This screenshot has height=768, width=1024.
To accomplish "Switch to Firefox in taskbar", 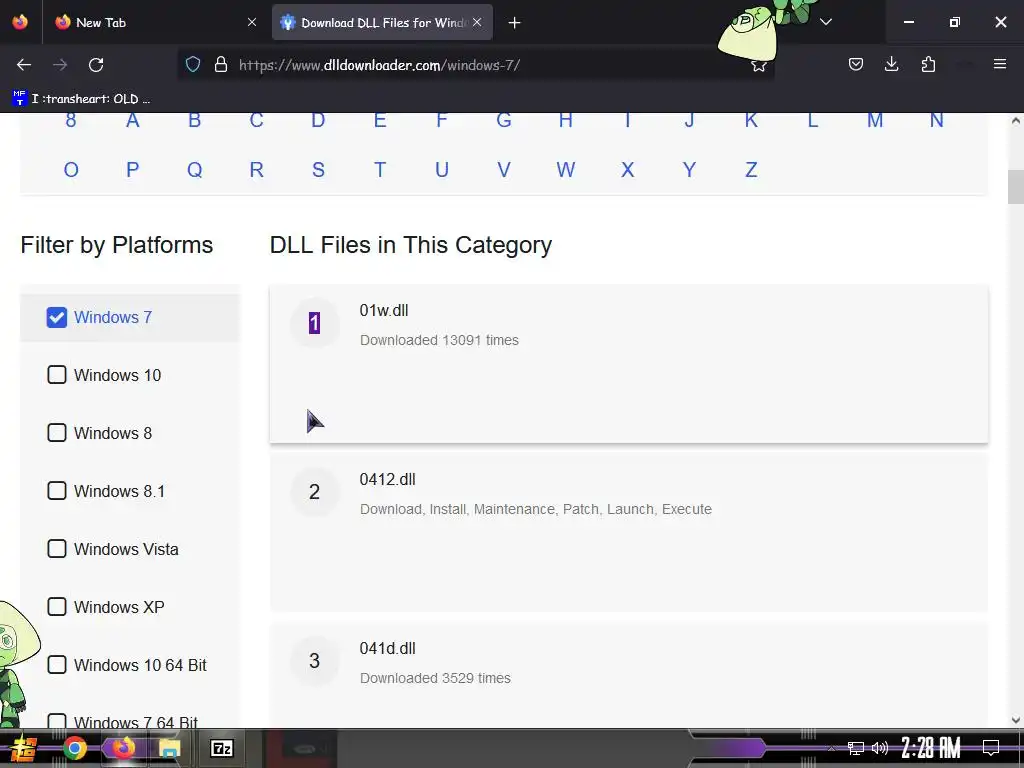I will coord(122,748).
